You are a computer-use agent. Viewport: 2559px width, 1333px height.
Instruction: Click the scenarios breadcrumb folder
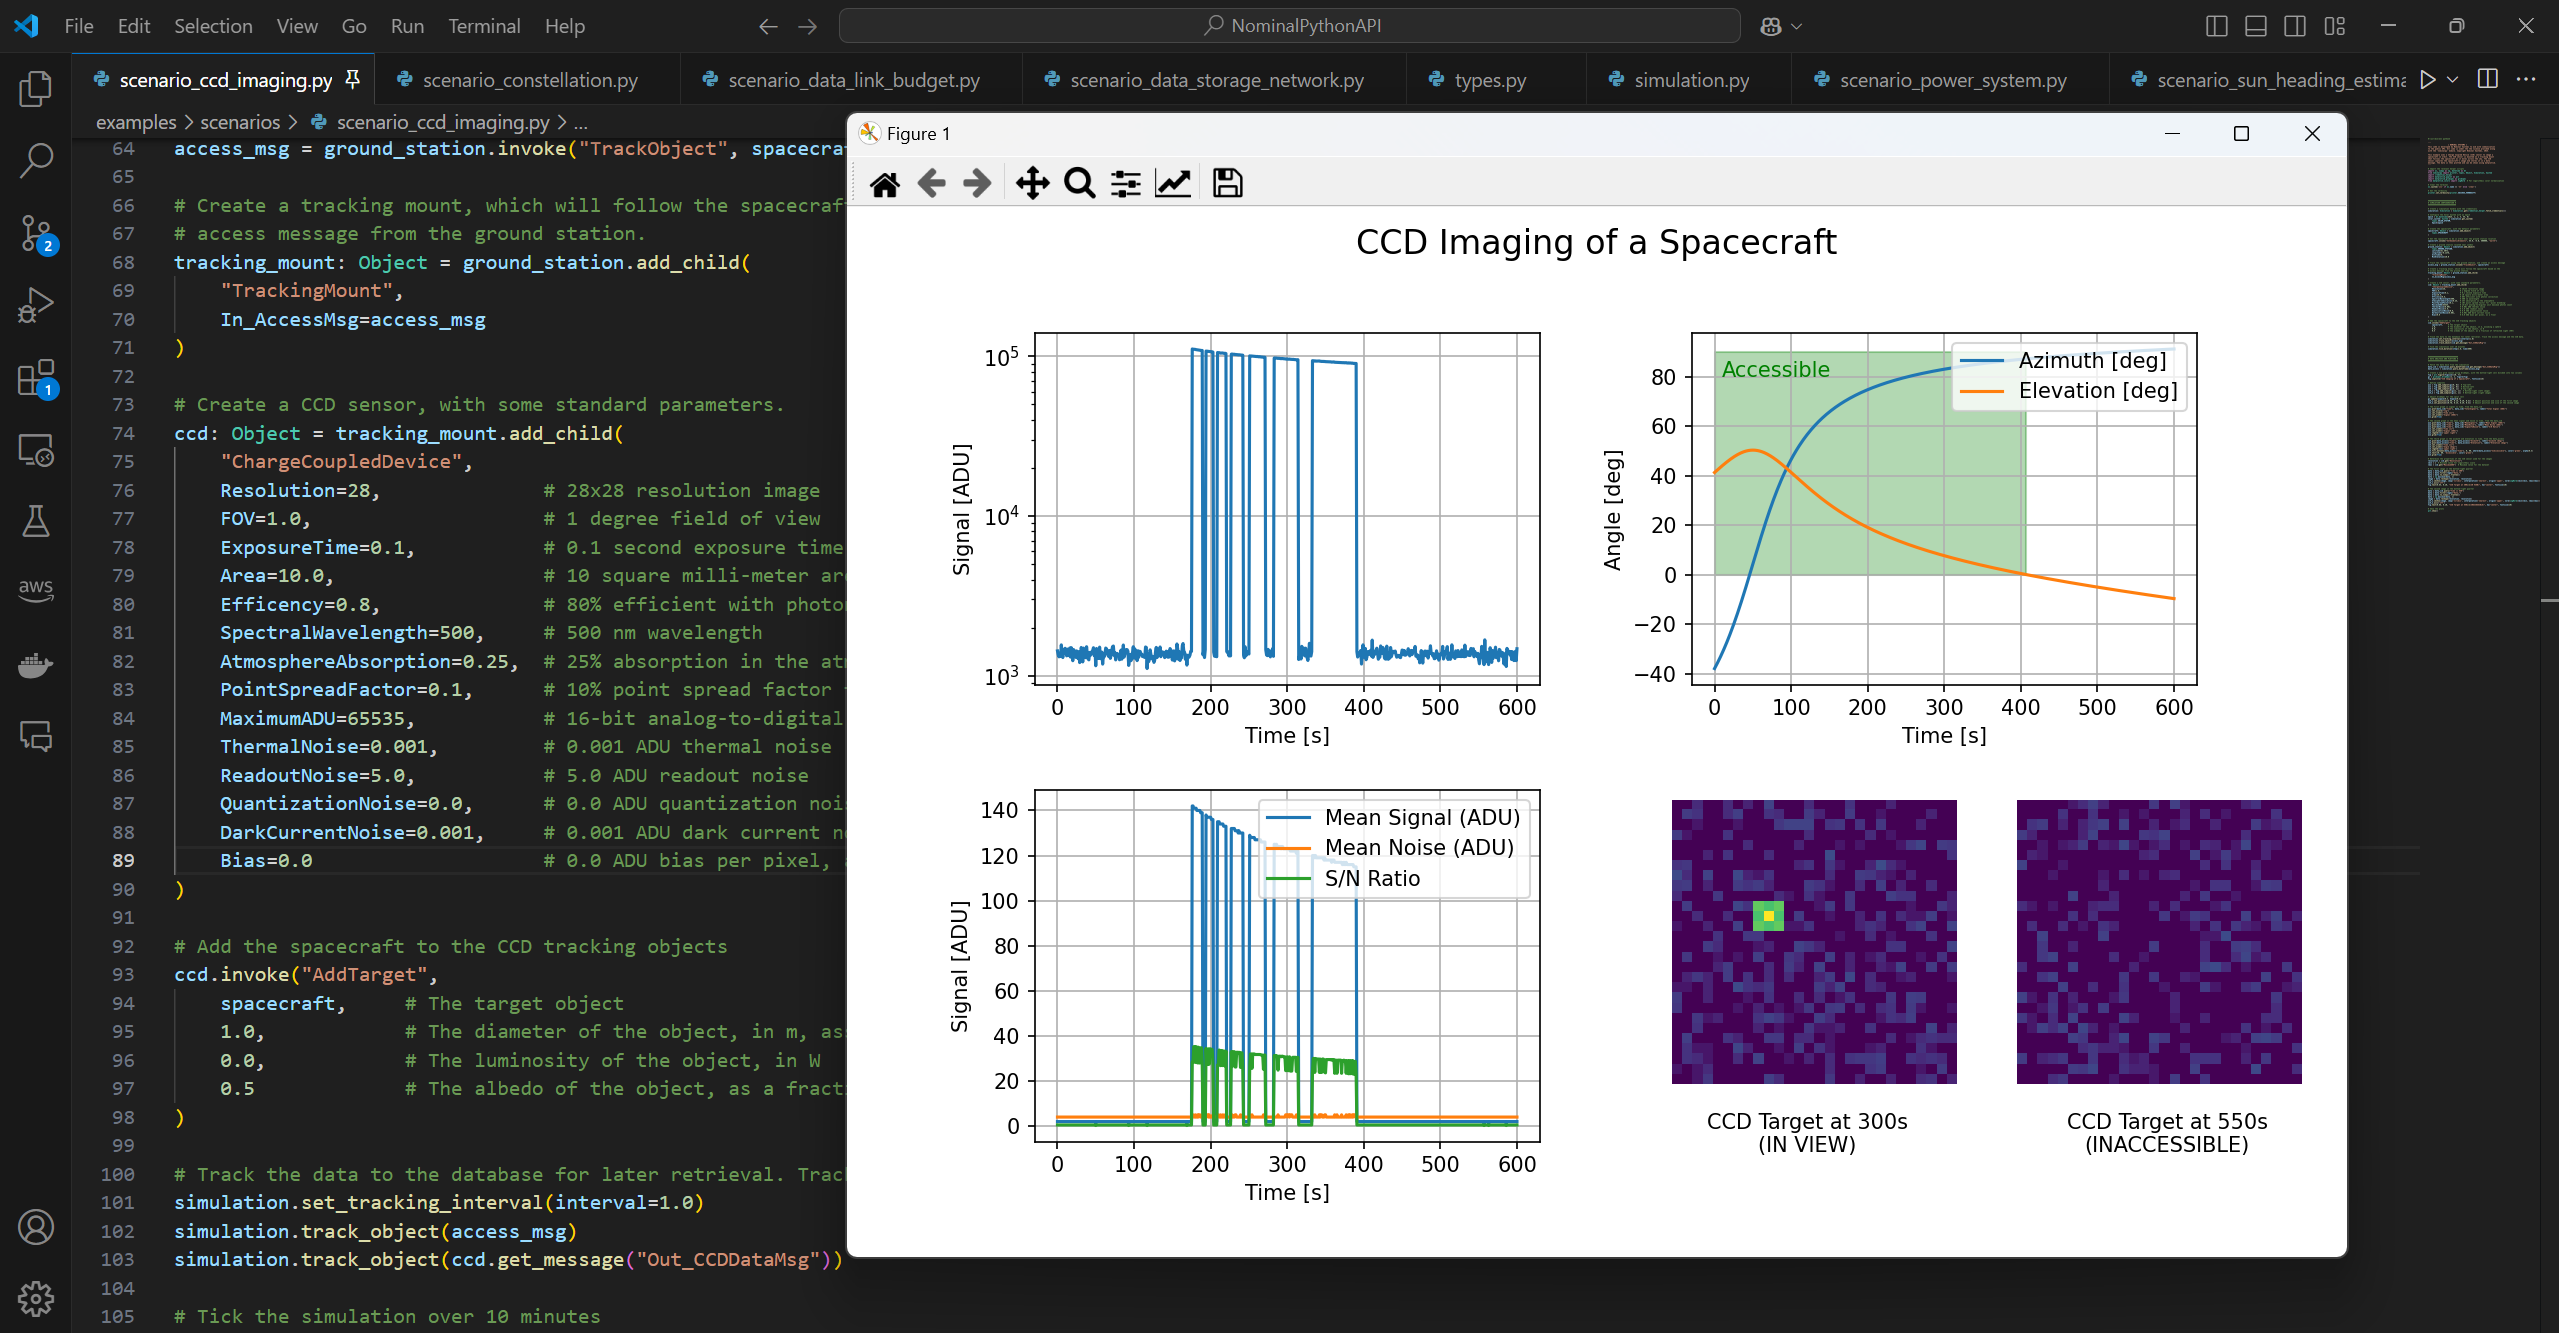click(240, 122)
